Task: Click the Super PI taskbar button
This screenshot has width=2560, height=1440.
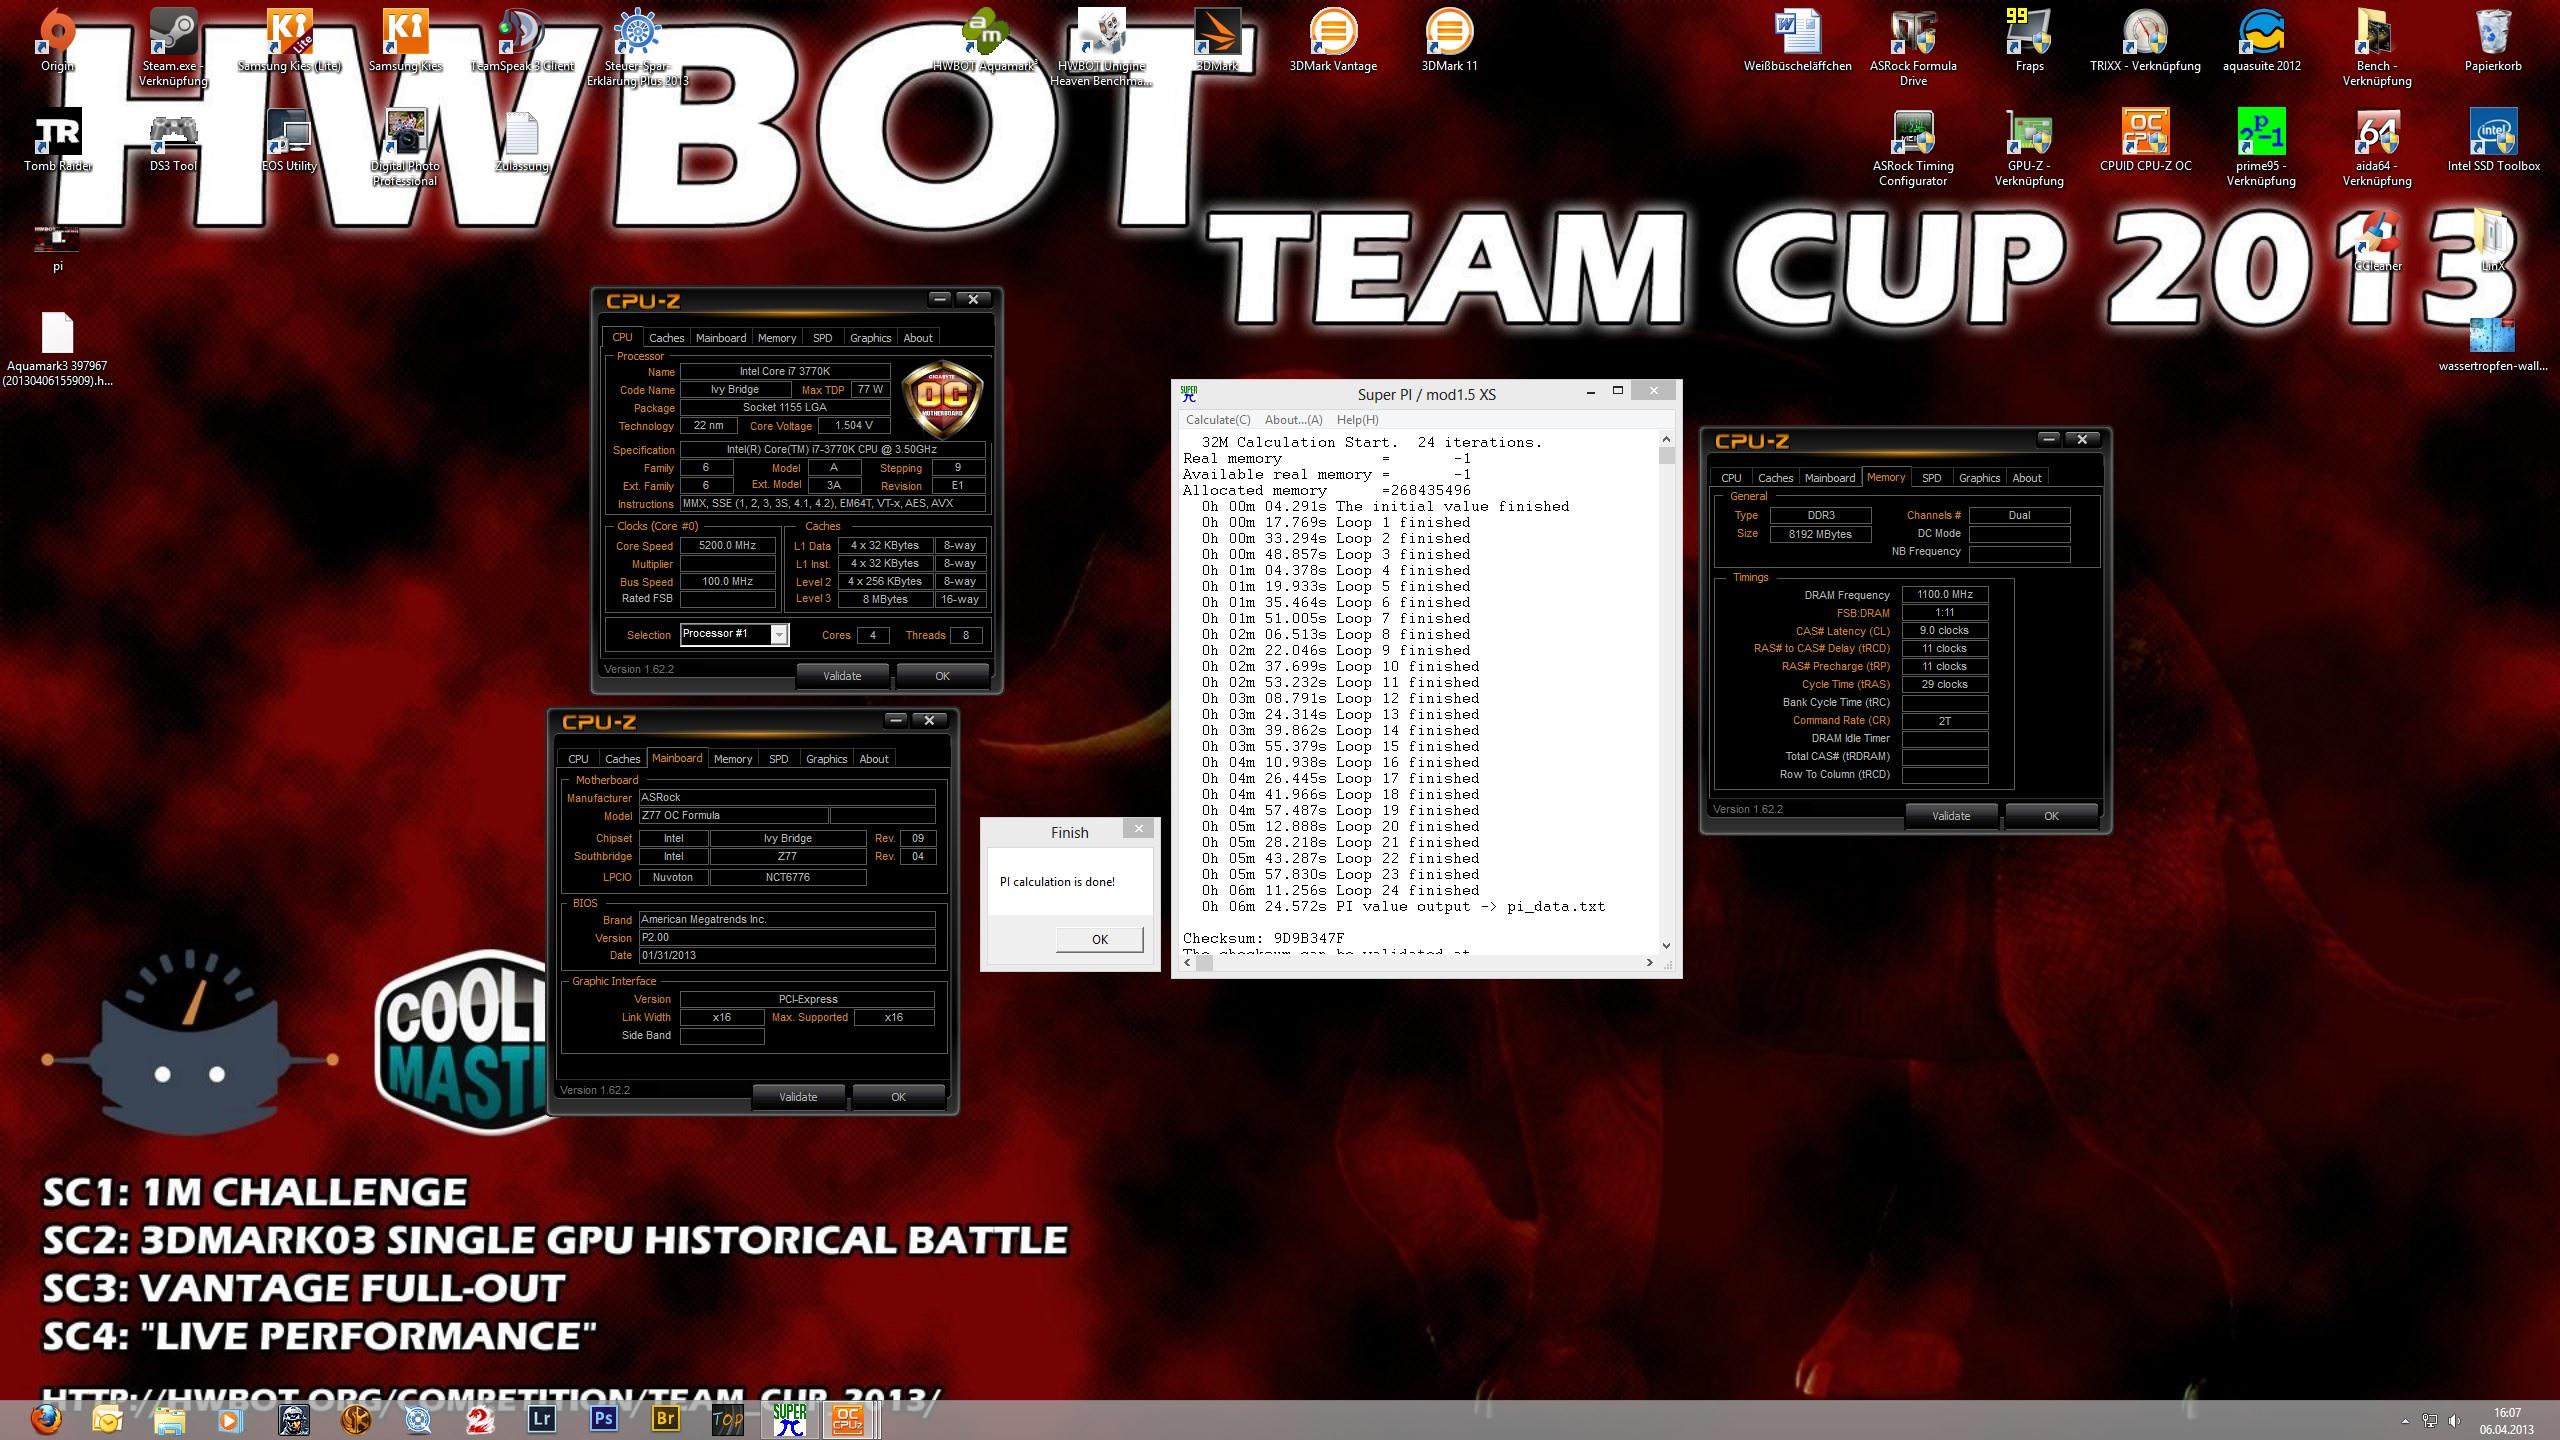Action: coord(789,1418)
